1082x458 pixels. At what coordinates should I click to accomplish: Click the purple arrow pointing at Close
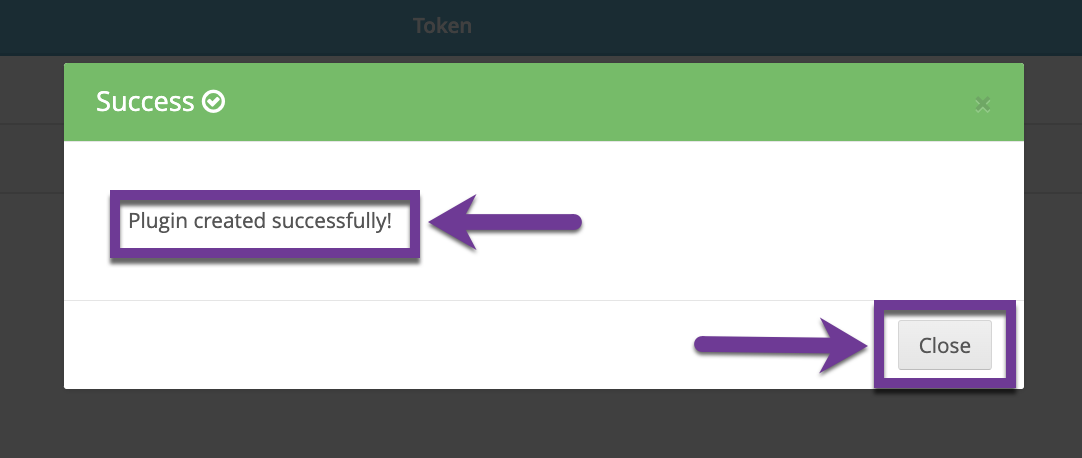(x=780, y=345)
